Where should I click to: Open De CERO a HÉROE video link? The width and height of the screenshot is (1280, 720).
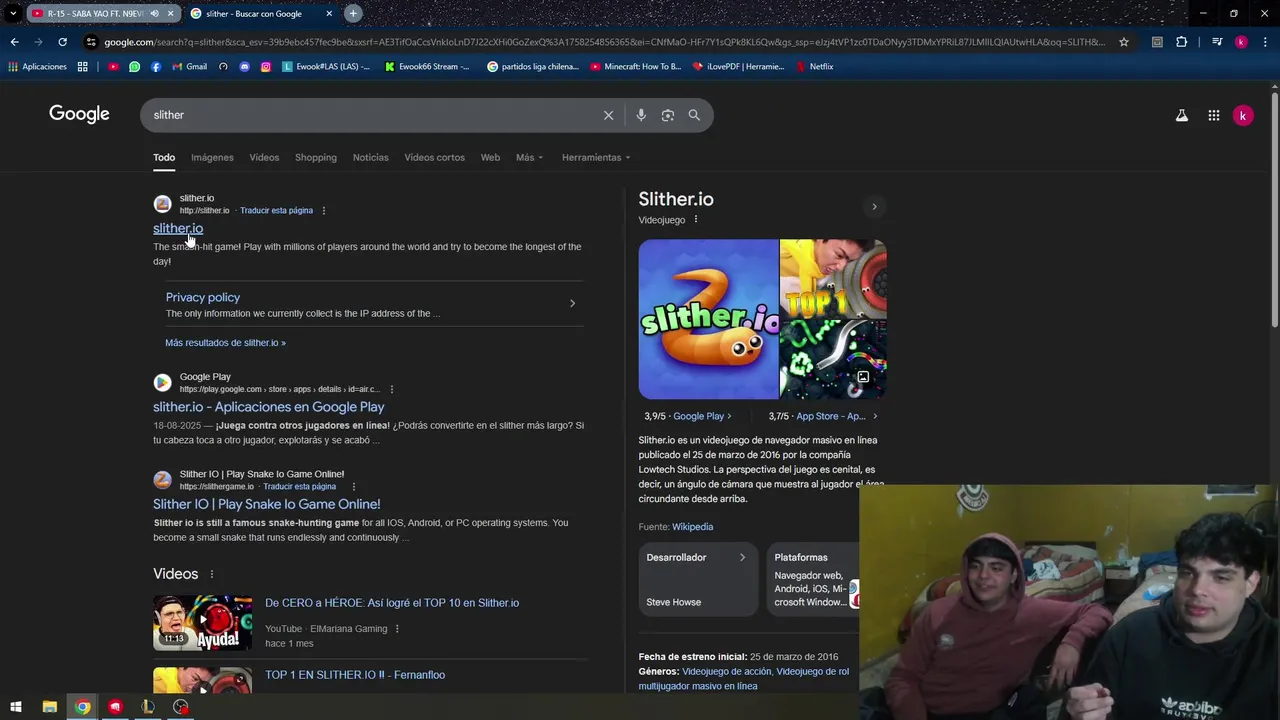[x=392, y=603]
